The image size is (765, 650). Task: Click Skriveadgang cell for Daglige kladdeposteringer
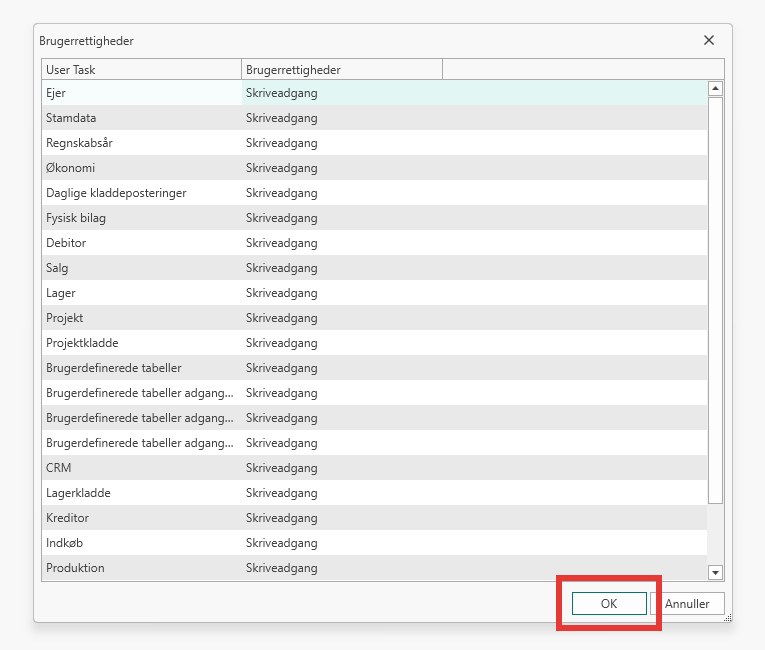[342, 193]
